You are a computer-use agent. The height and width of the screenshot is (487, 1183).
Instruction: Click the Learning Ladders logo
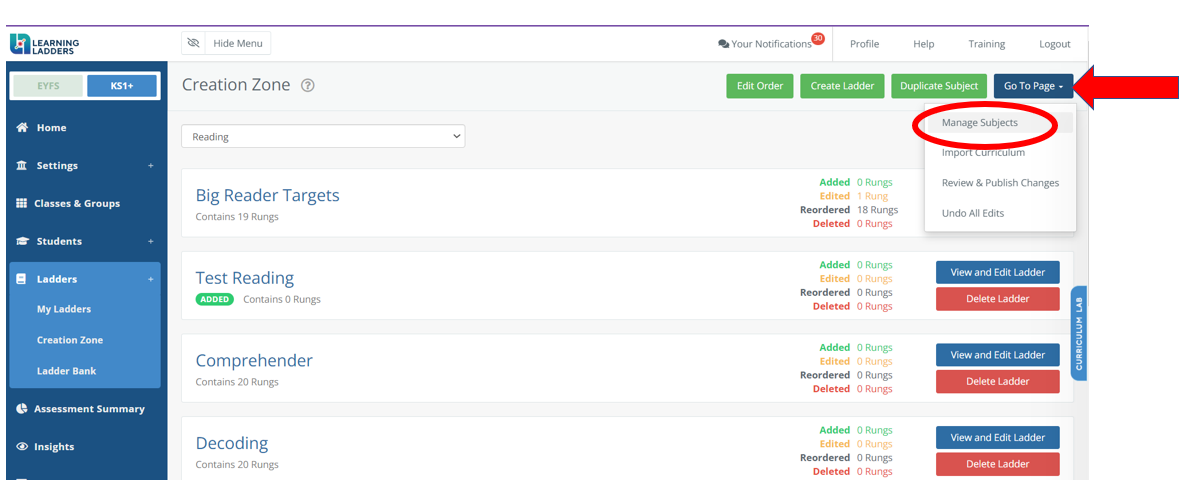click(x=45, y=45)
